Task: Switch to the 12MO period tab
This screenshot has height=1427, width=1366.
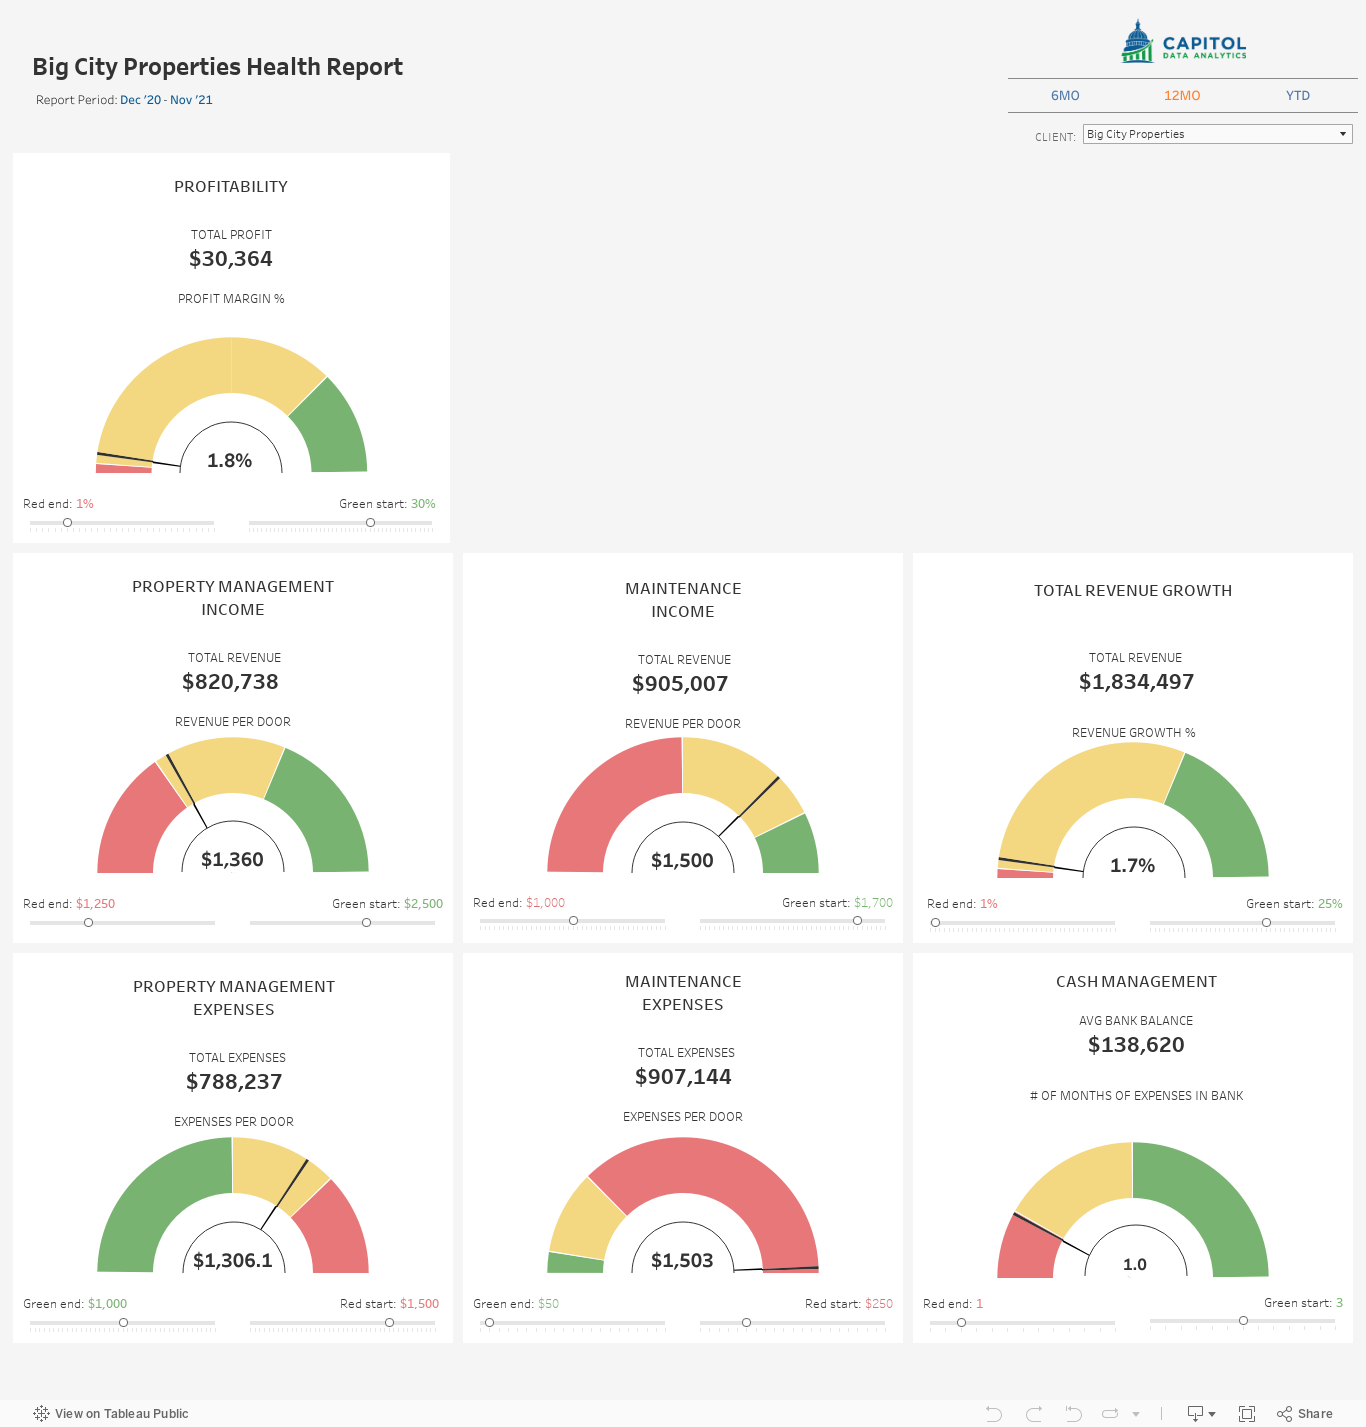Action: coord(1182,96)
